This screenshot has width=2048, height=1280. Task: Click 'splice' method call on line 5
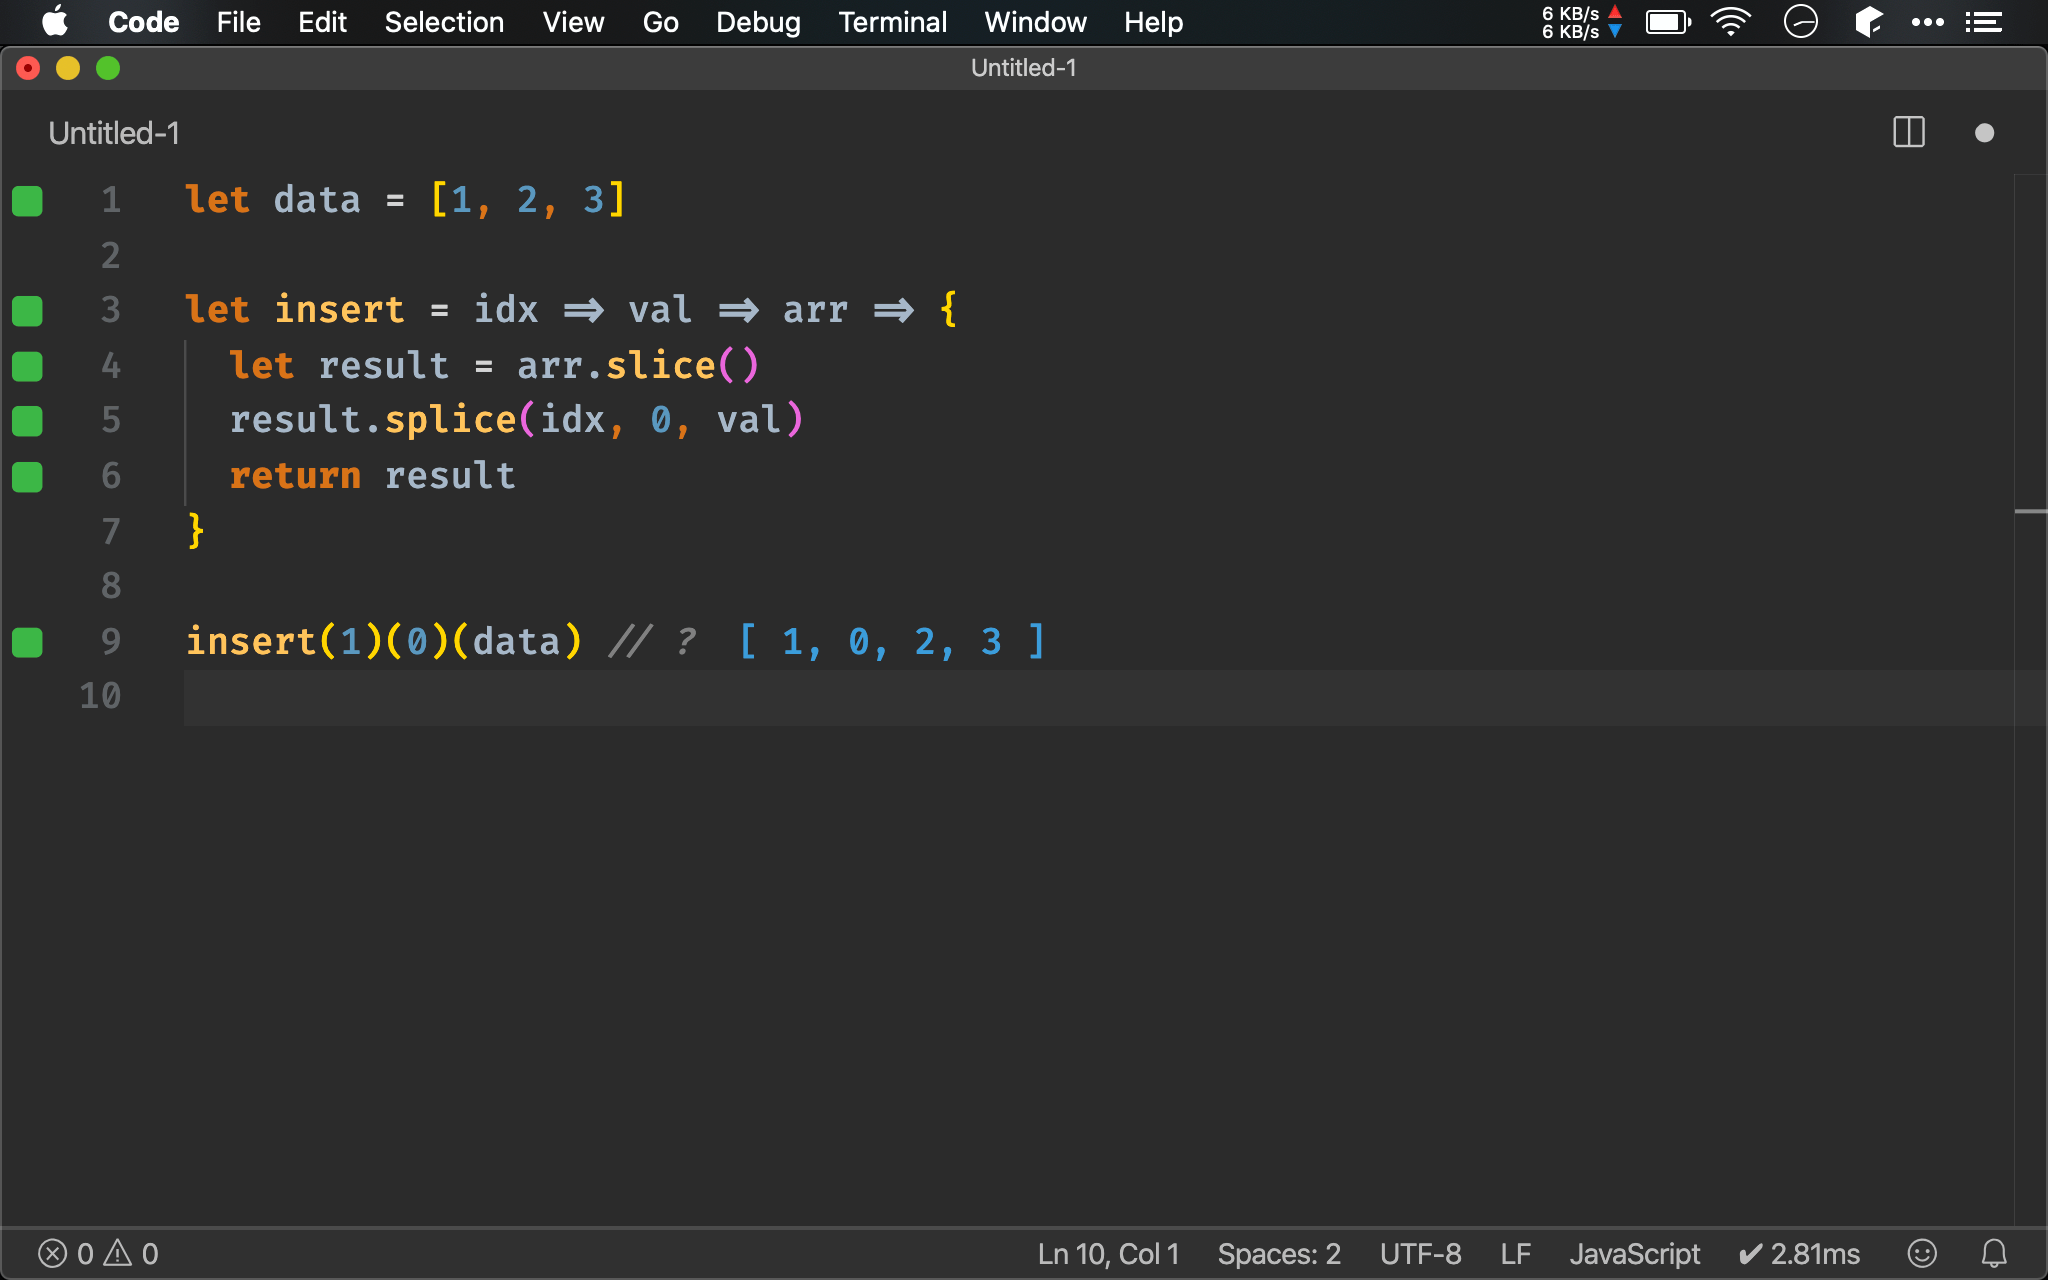[450, 420]
